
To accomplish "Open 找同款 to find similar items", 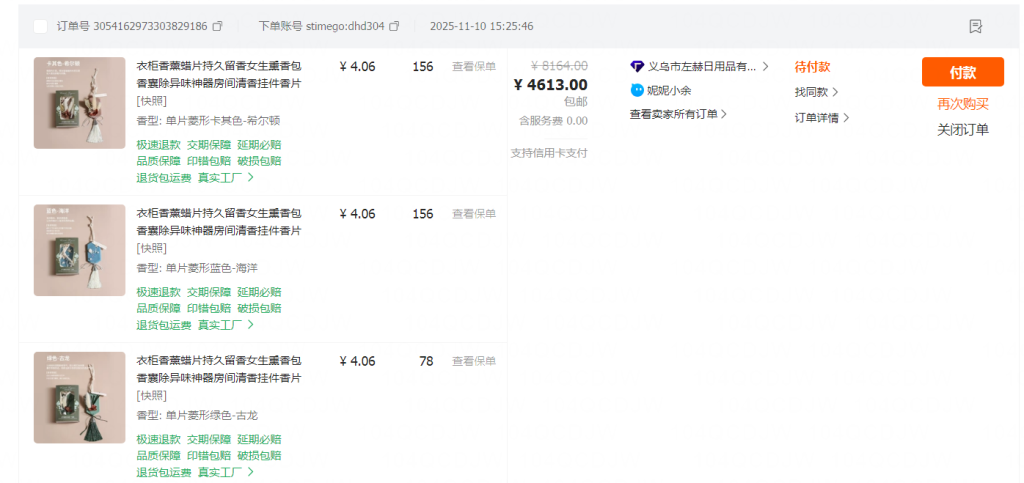I will [x=816, y=92].
